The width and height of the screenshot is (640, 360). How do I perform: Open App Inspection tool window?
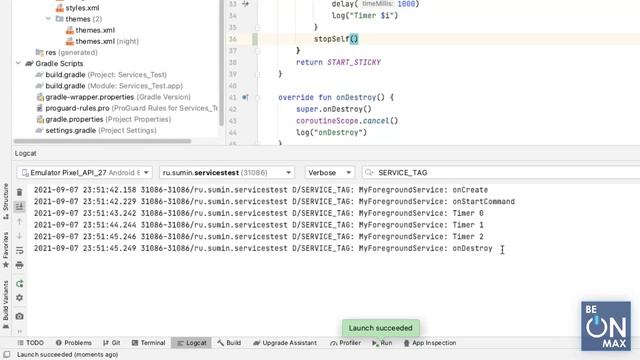click(430, 343)
